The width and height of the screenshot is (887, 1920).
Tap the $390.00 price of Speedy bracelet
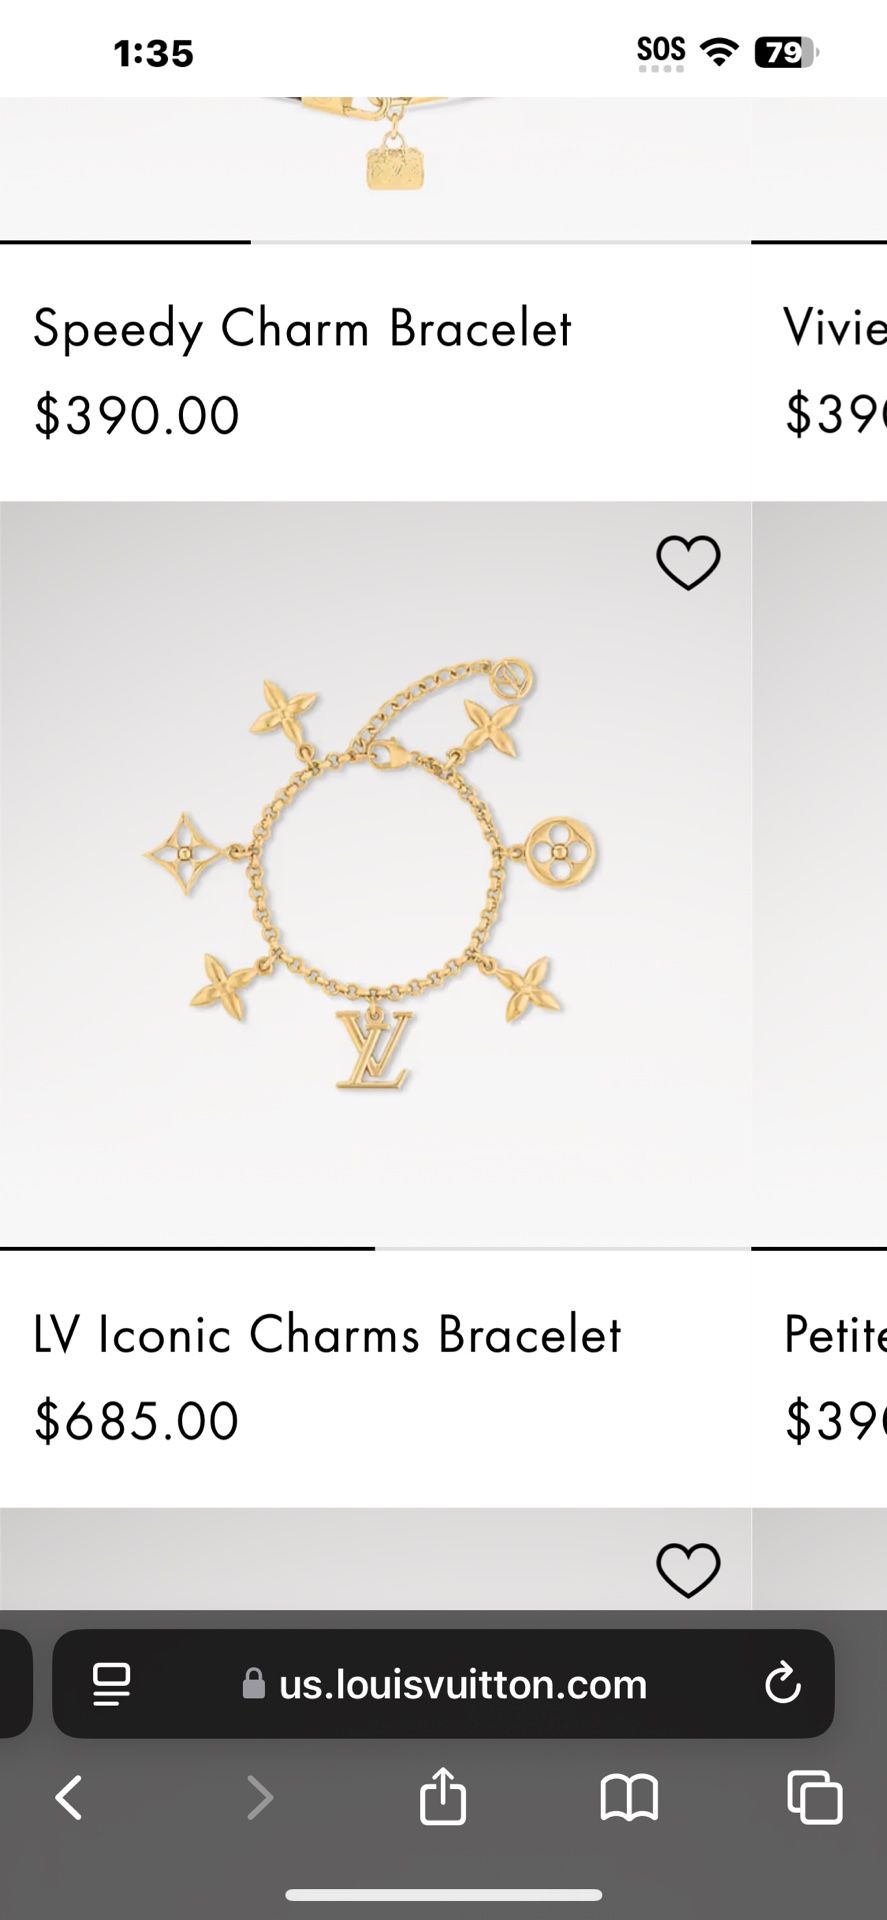tap(137, 415)
